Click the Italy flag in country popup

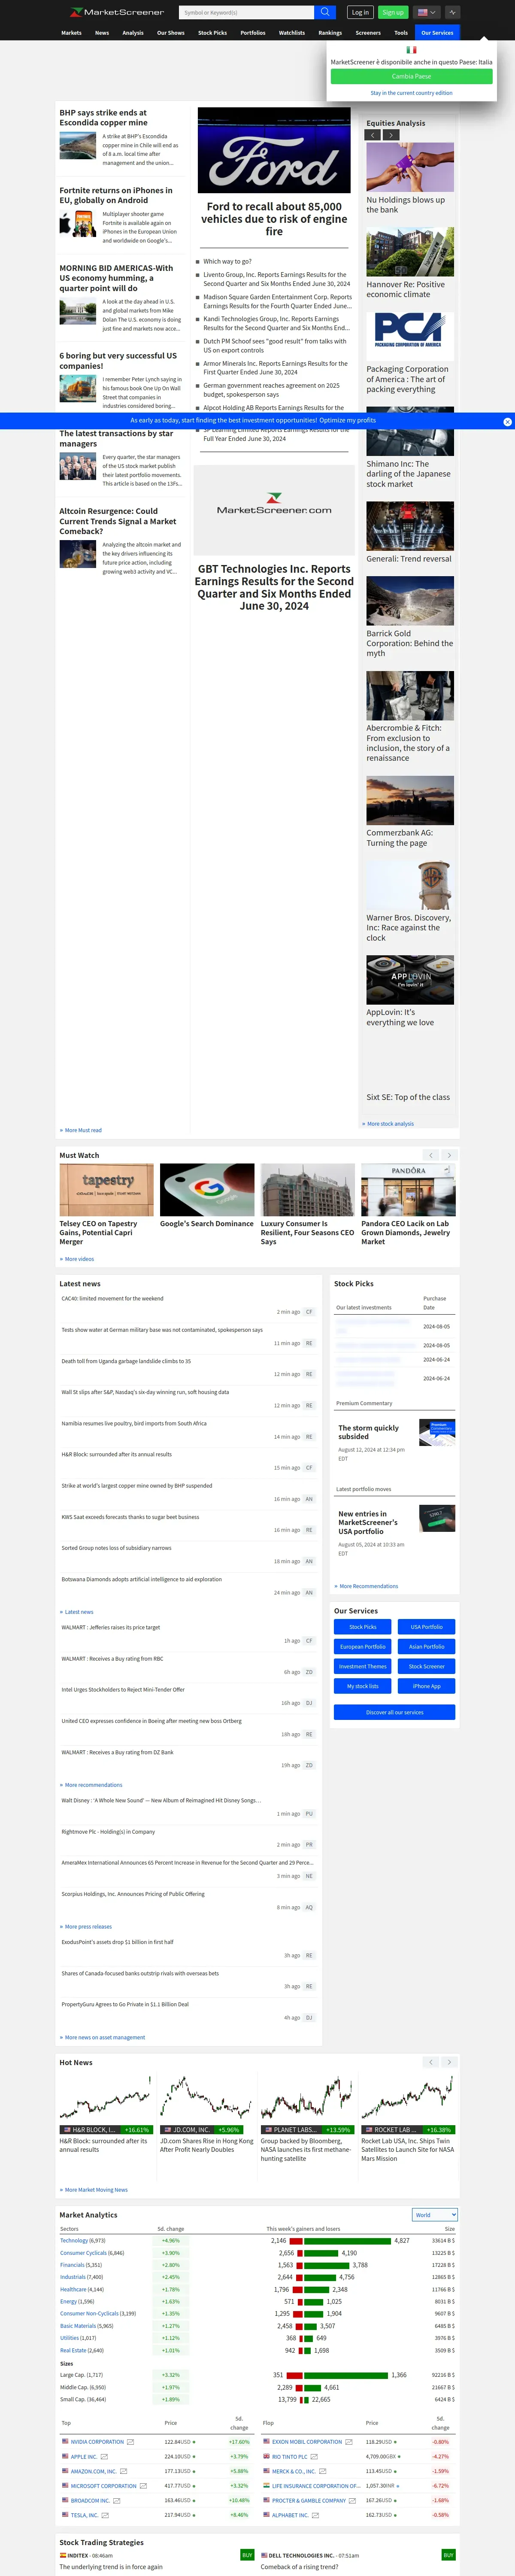(411, 49)
